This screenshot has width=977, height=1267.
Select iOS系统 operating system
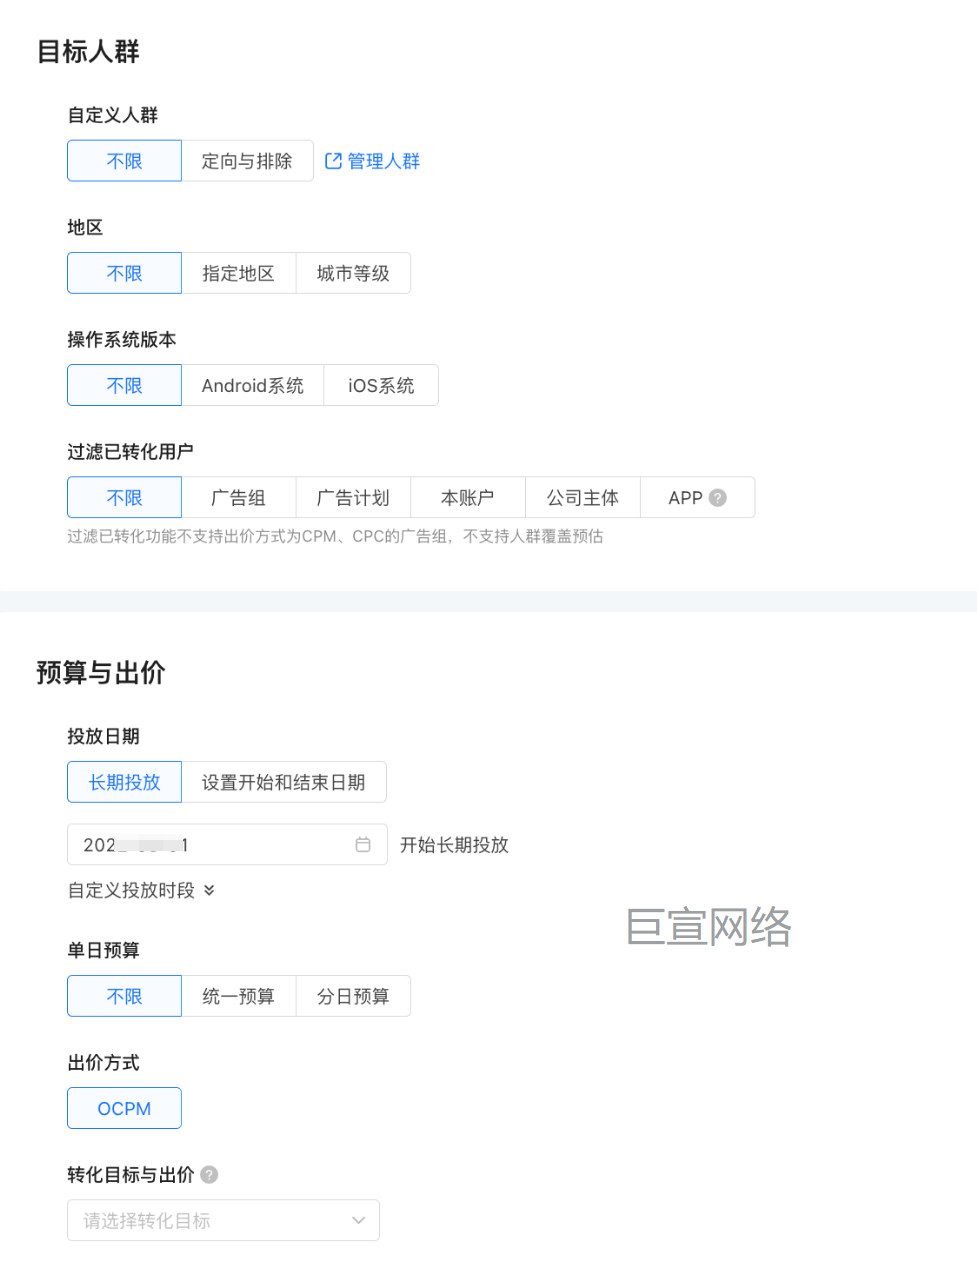coord(381,385)
